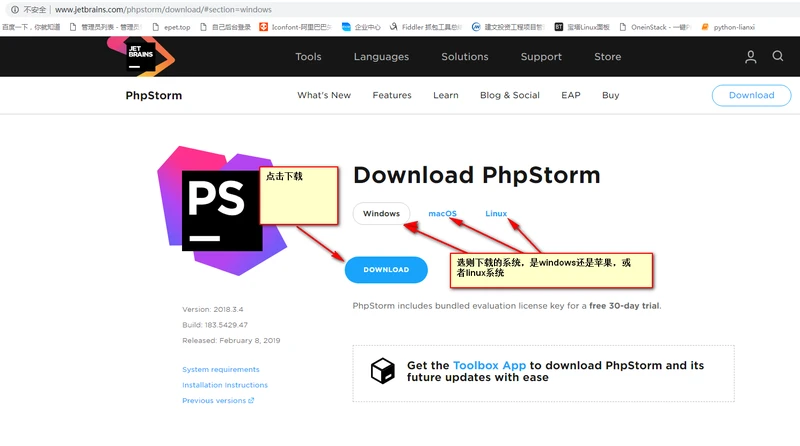Viewport: 800px width, 446px height.
Task: Open the Tools menu
Action: [308, 57]
